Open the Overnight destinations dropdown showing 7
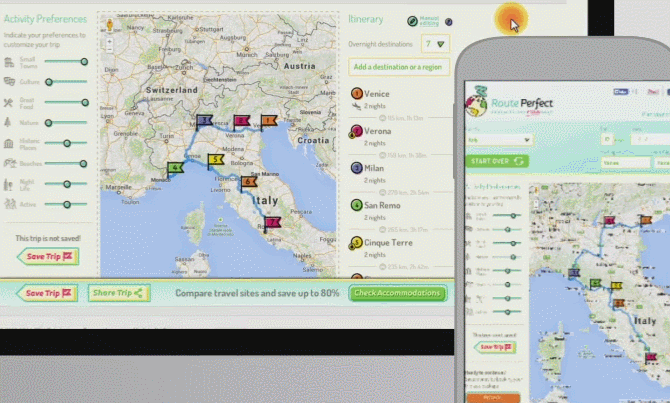 pos(435,44)
